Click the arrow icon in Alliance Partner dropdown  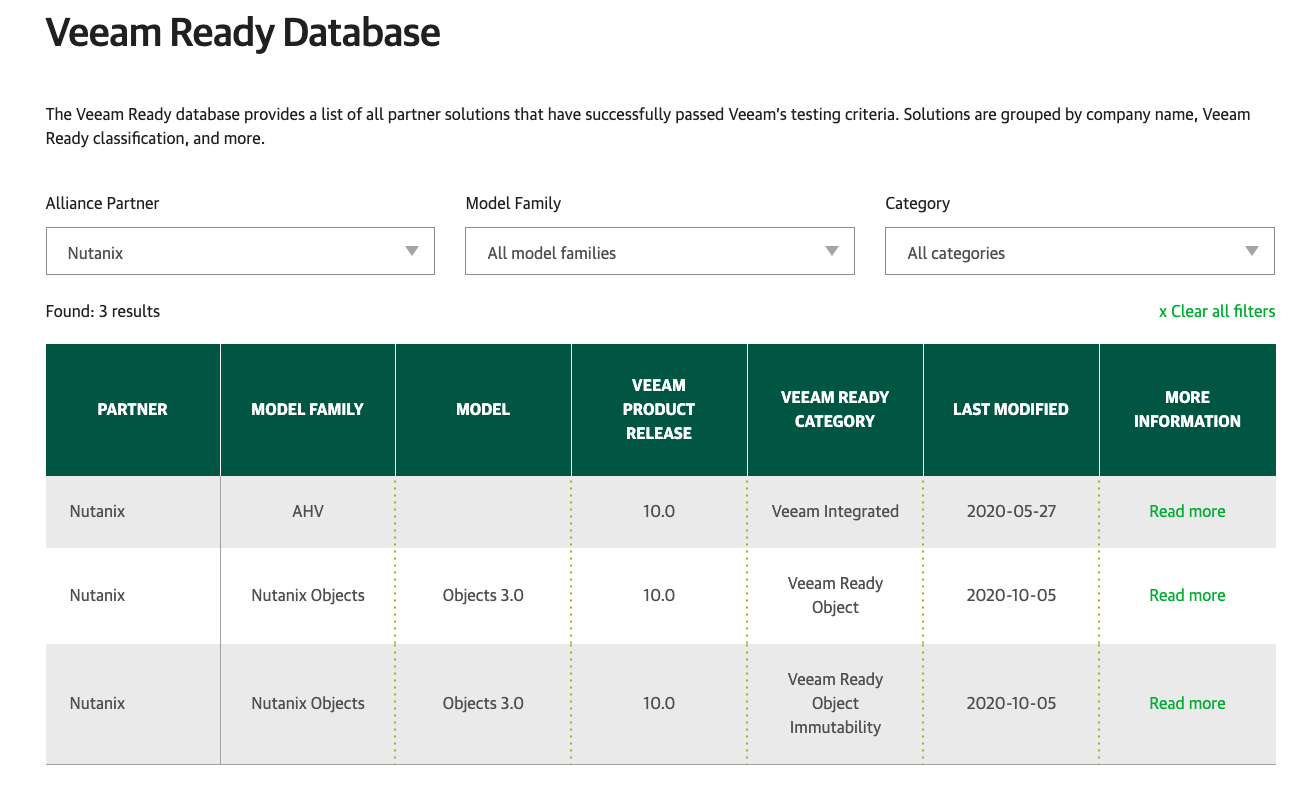pos(412,251)
